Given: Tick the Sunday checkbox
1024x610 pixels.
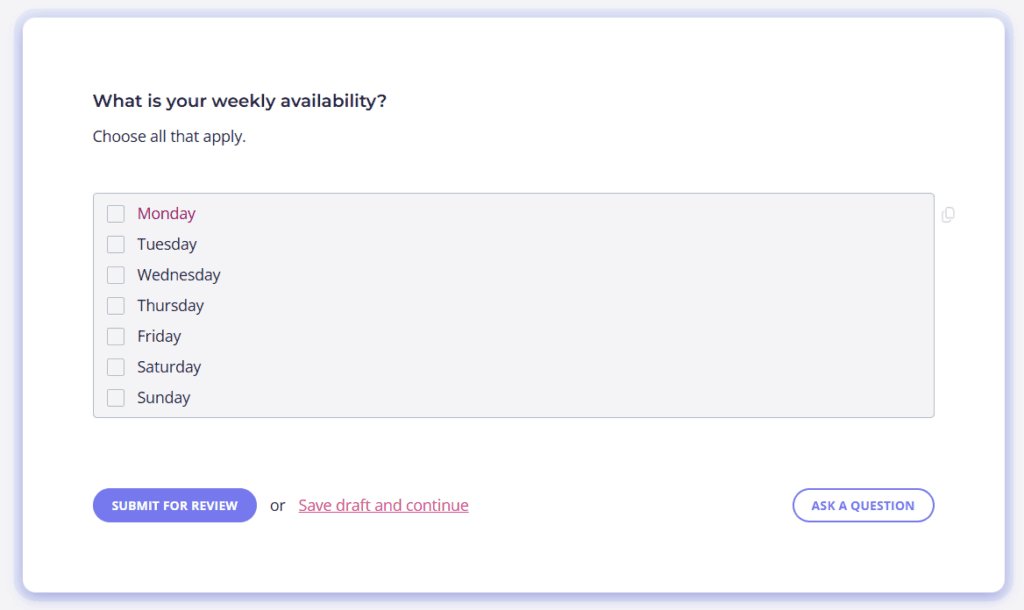Looking at the screenshot, I should 116,398.
